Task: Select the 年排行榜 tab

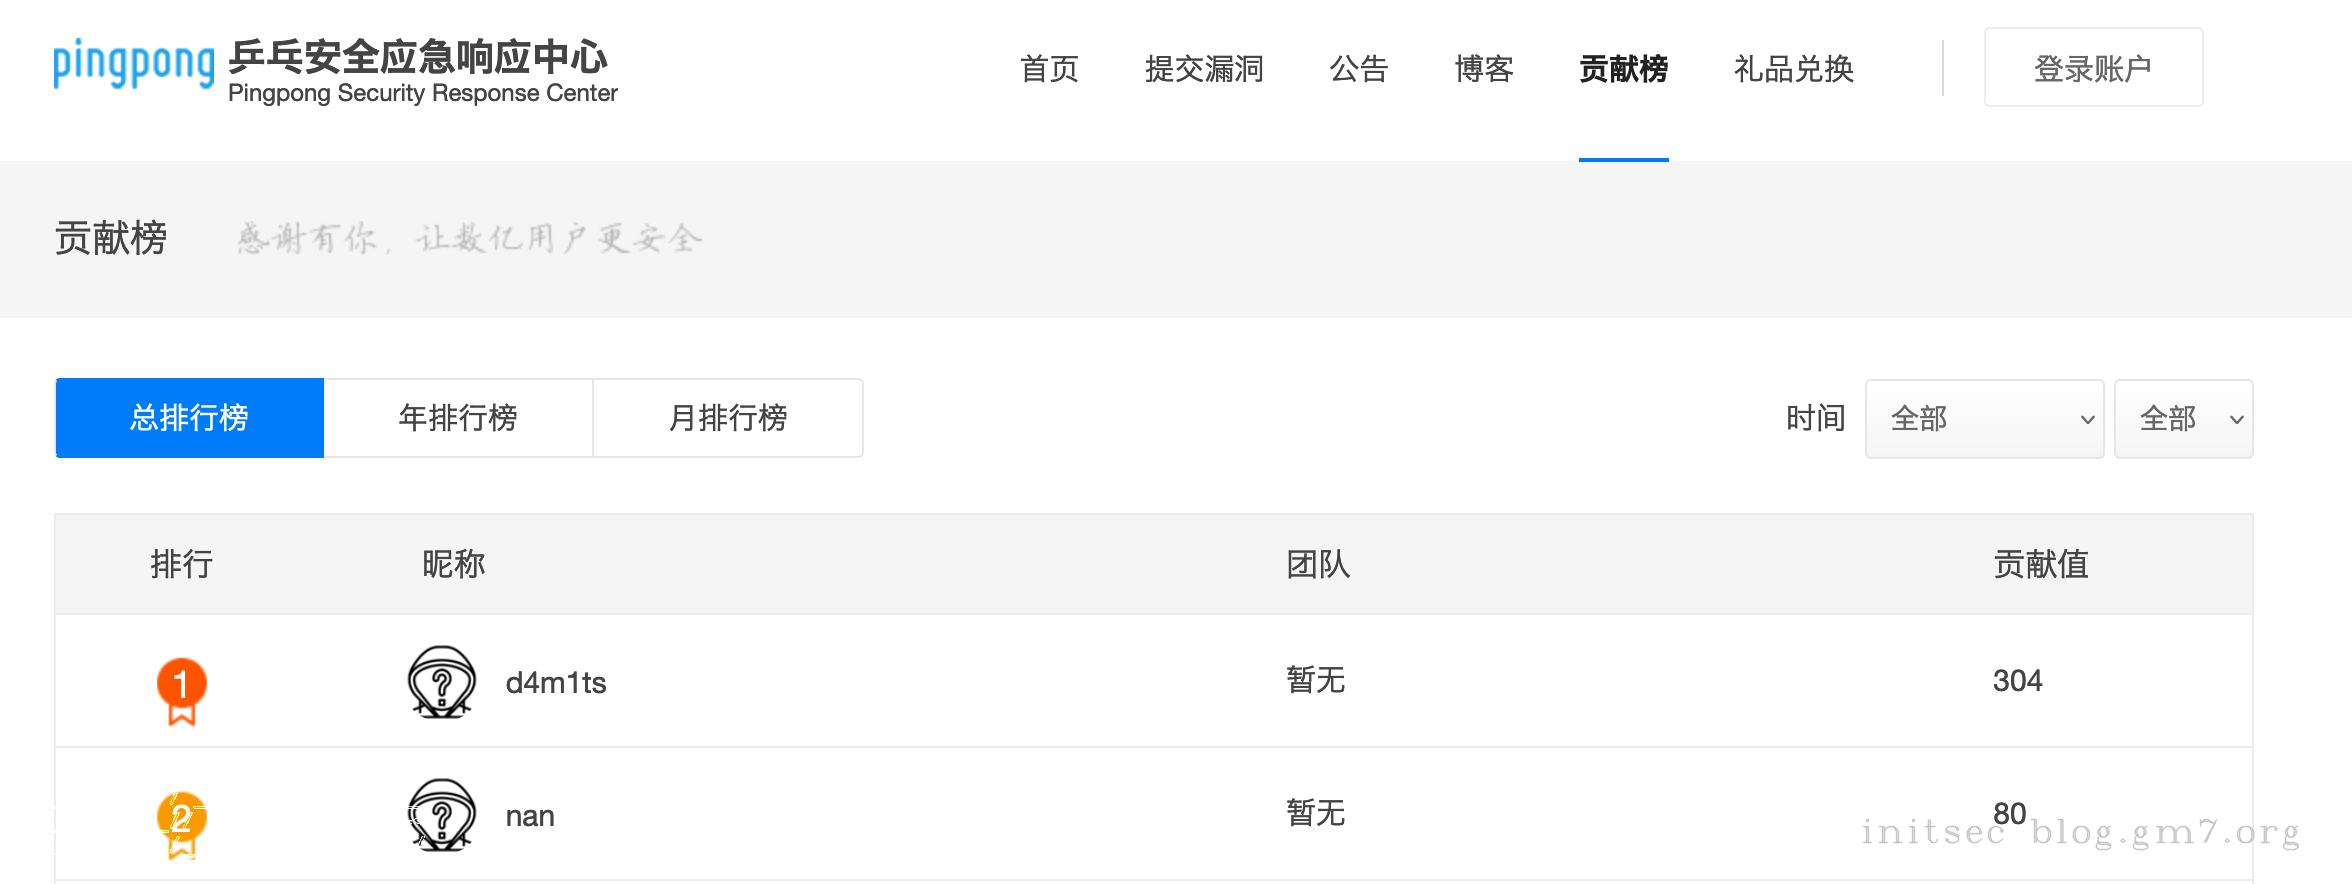Action: (x=458, y=418)
